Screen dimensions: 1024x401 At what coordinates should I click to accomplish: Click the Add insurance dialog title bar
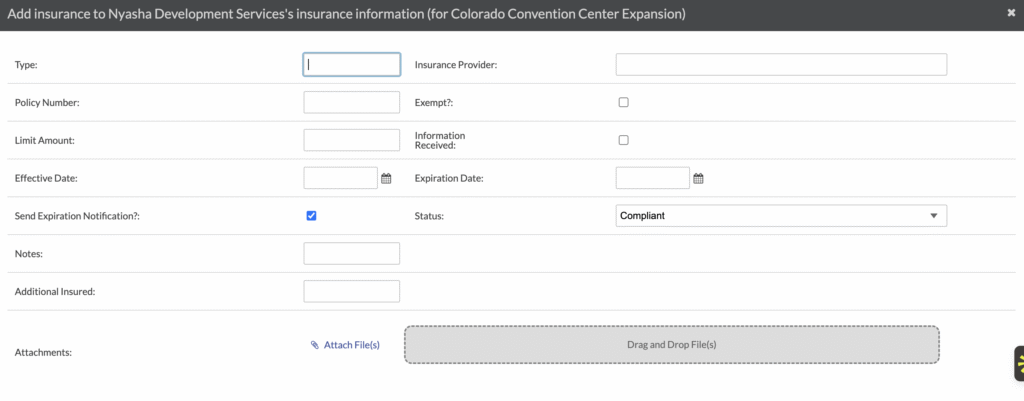(x=400, y=15)
